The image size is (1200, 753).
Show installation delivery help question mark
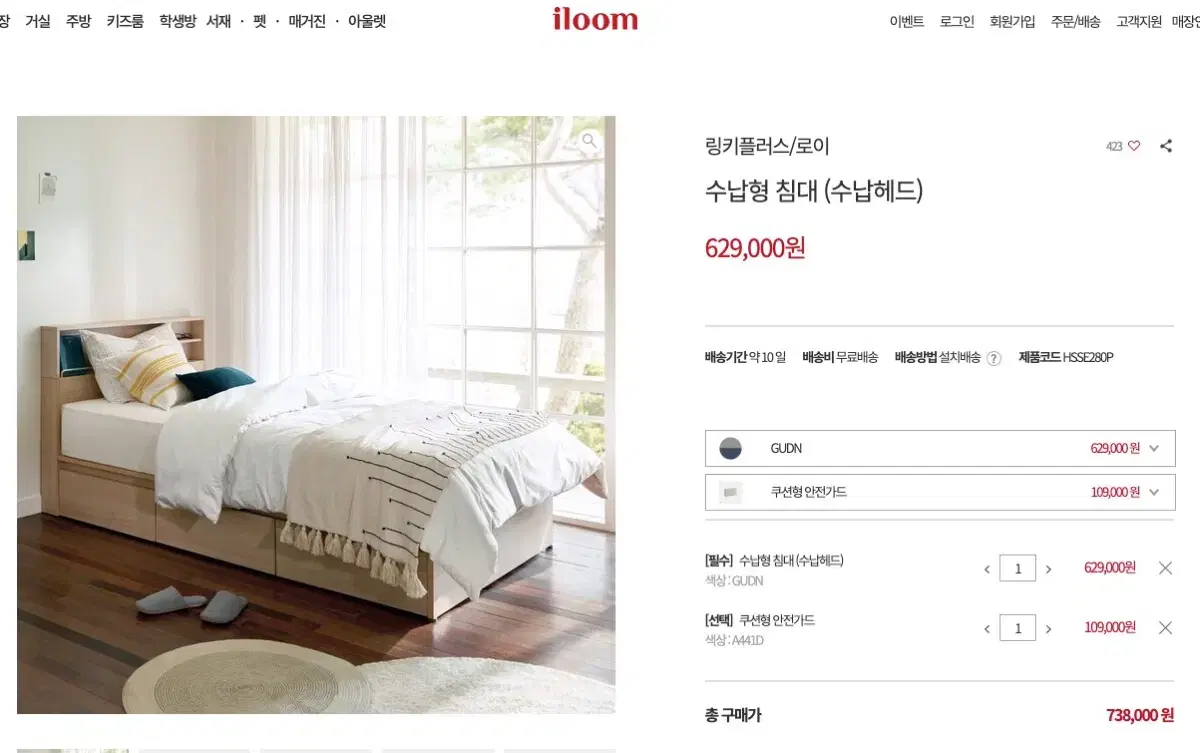(x=994, y=358)
